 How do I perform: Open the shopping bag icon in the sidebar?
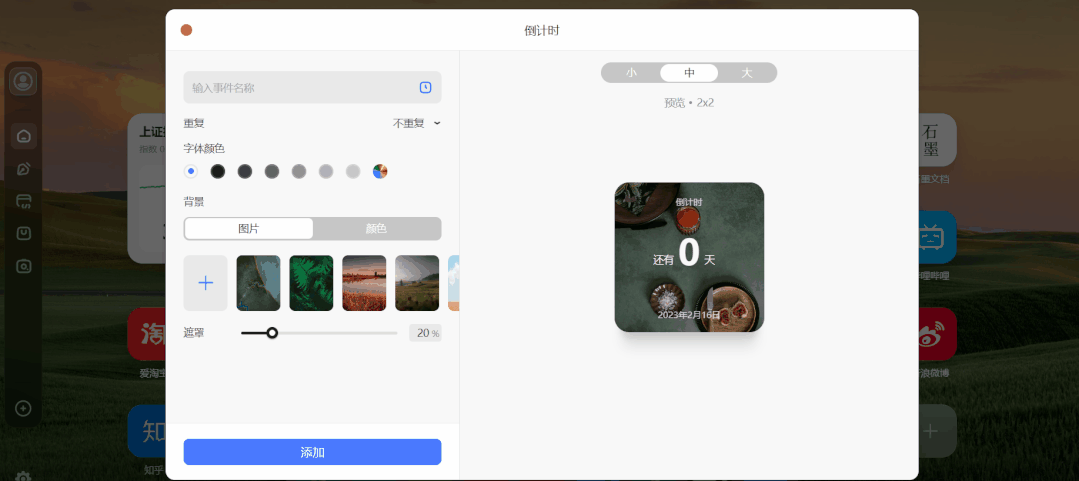(x=23, y=233)
